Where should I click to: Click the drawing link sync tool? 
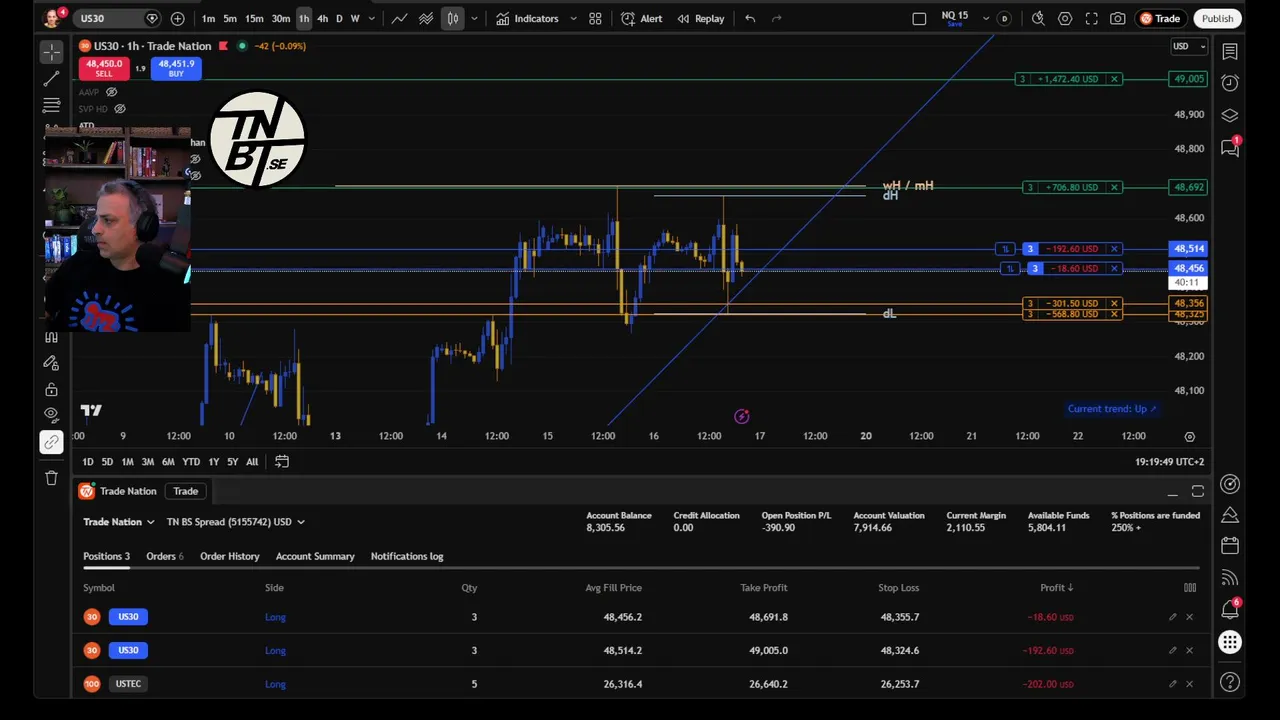52,442
